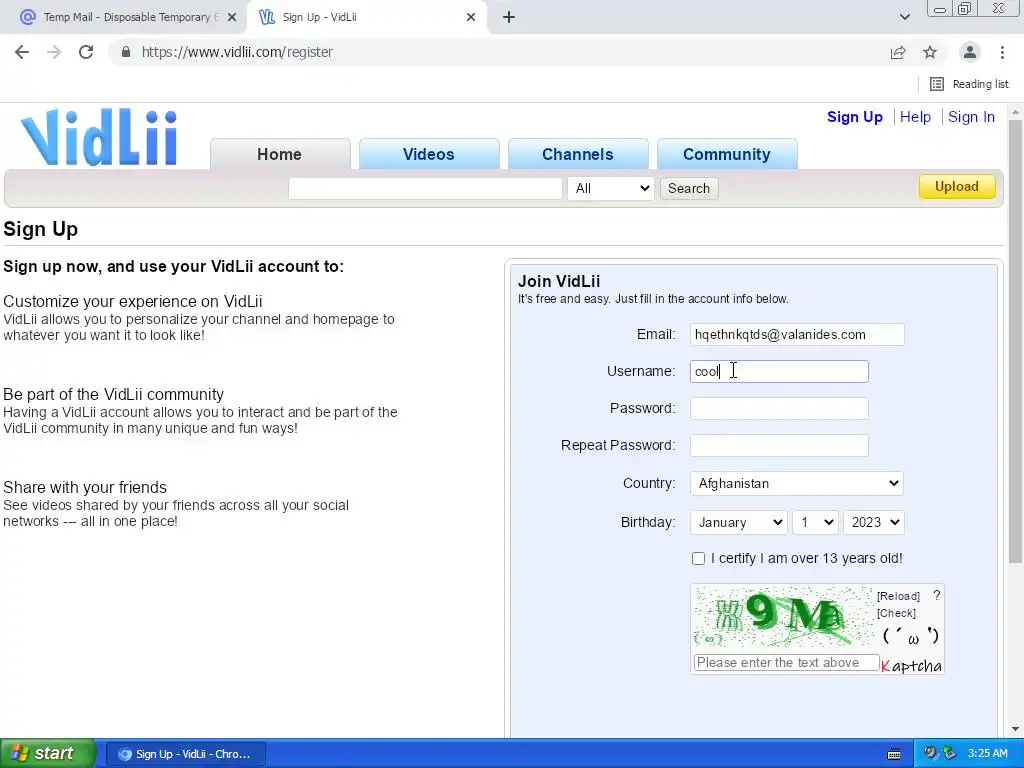Click the Chrome taskbar button

(x=185, y=754)
